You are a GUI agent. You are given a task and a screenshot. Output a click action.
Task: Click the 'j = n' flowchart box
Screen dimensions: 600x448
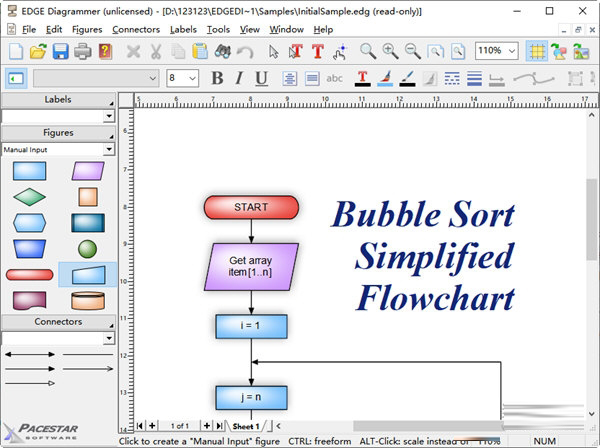tap(251, 397)
